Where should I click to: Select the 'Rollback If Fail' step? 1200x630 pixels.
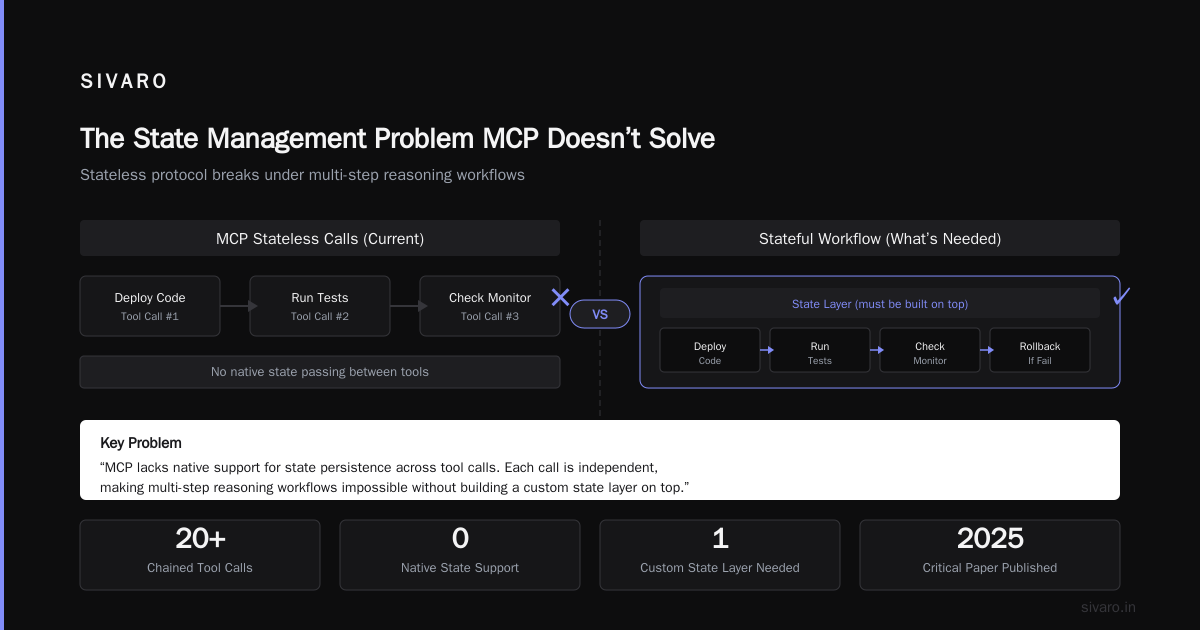[x=1040, y=350]
